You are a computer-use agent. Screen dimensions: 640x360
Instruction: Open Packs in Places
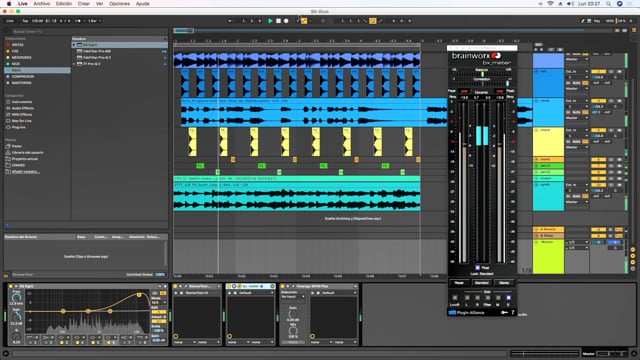click(16, 146)
